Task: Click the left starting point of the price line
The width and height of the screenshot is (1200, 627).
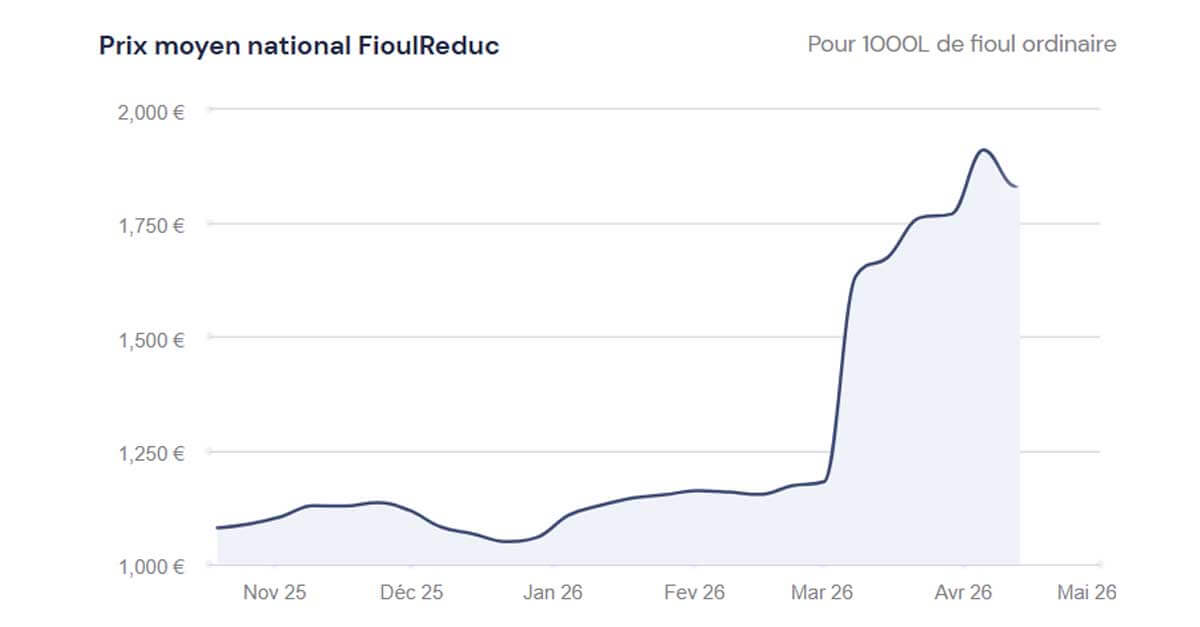Action: 218,527
